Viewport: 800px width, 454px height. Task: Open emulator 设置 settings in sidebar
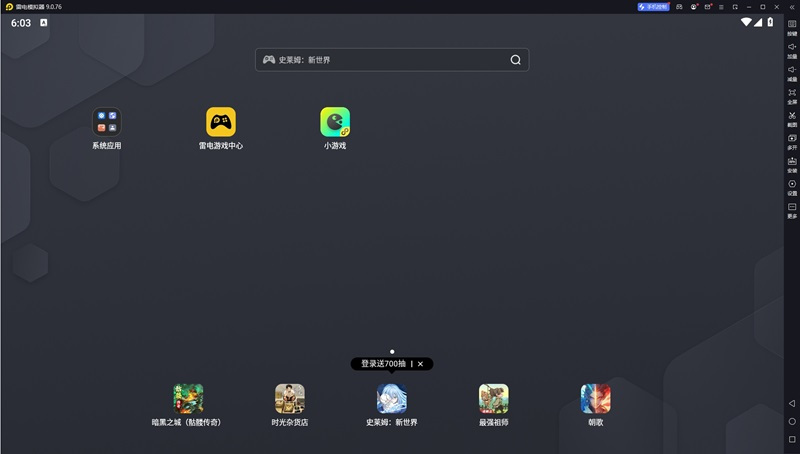point(792,186)
